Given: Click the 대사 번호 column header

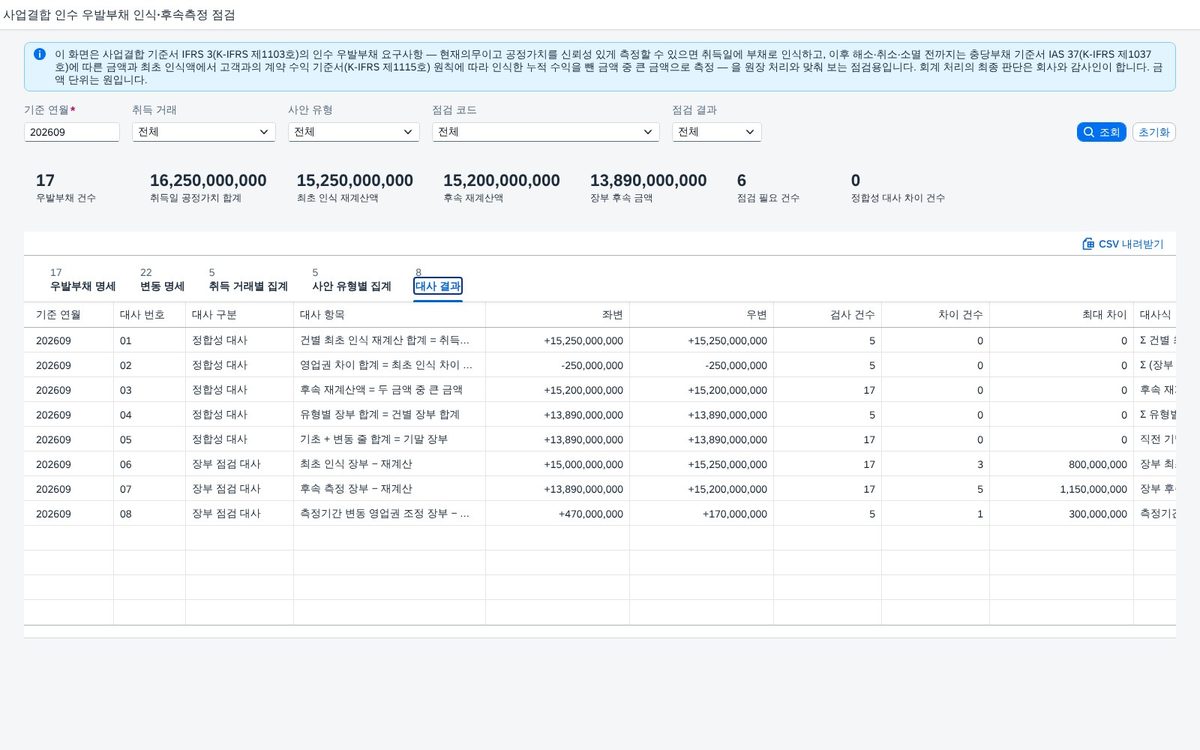Looking at the screenshot, I should click(x=149, y=315).
